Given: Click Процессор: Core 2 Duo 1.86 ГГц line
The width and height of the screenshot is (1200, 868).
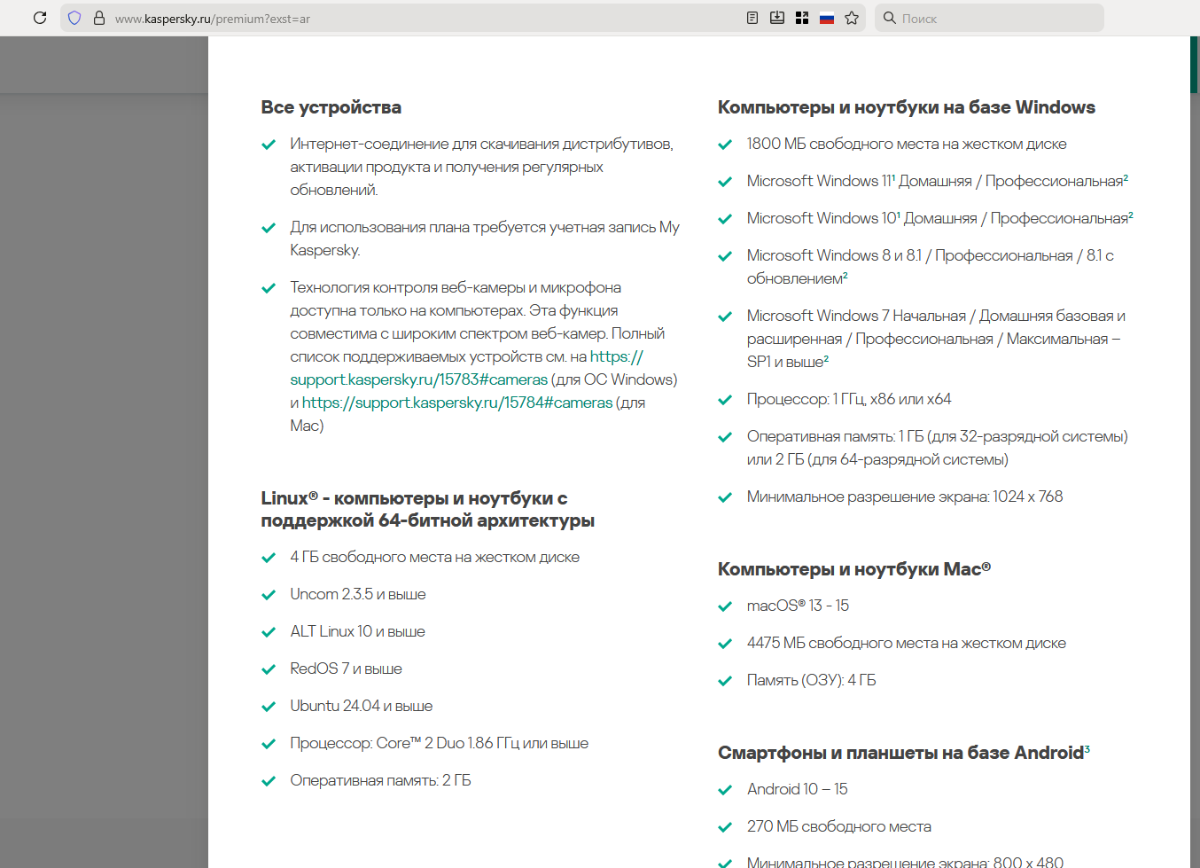Looking at the screenshot, I should click(439, 743).
